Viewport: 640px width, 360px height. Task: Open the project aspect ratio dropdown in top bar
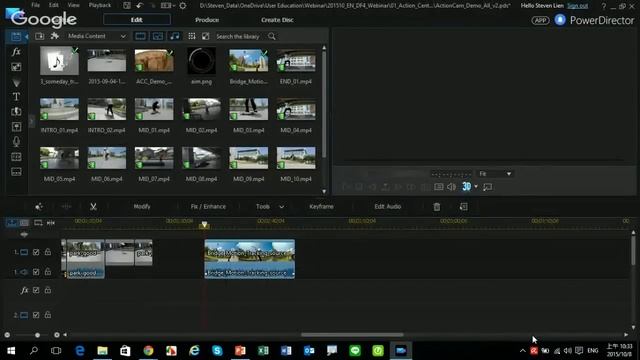[x=167, y=6]
